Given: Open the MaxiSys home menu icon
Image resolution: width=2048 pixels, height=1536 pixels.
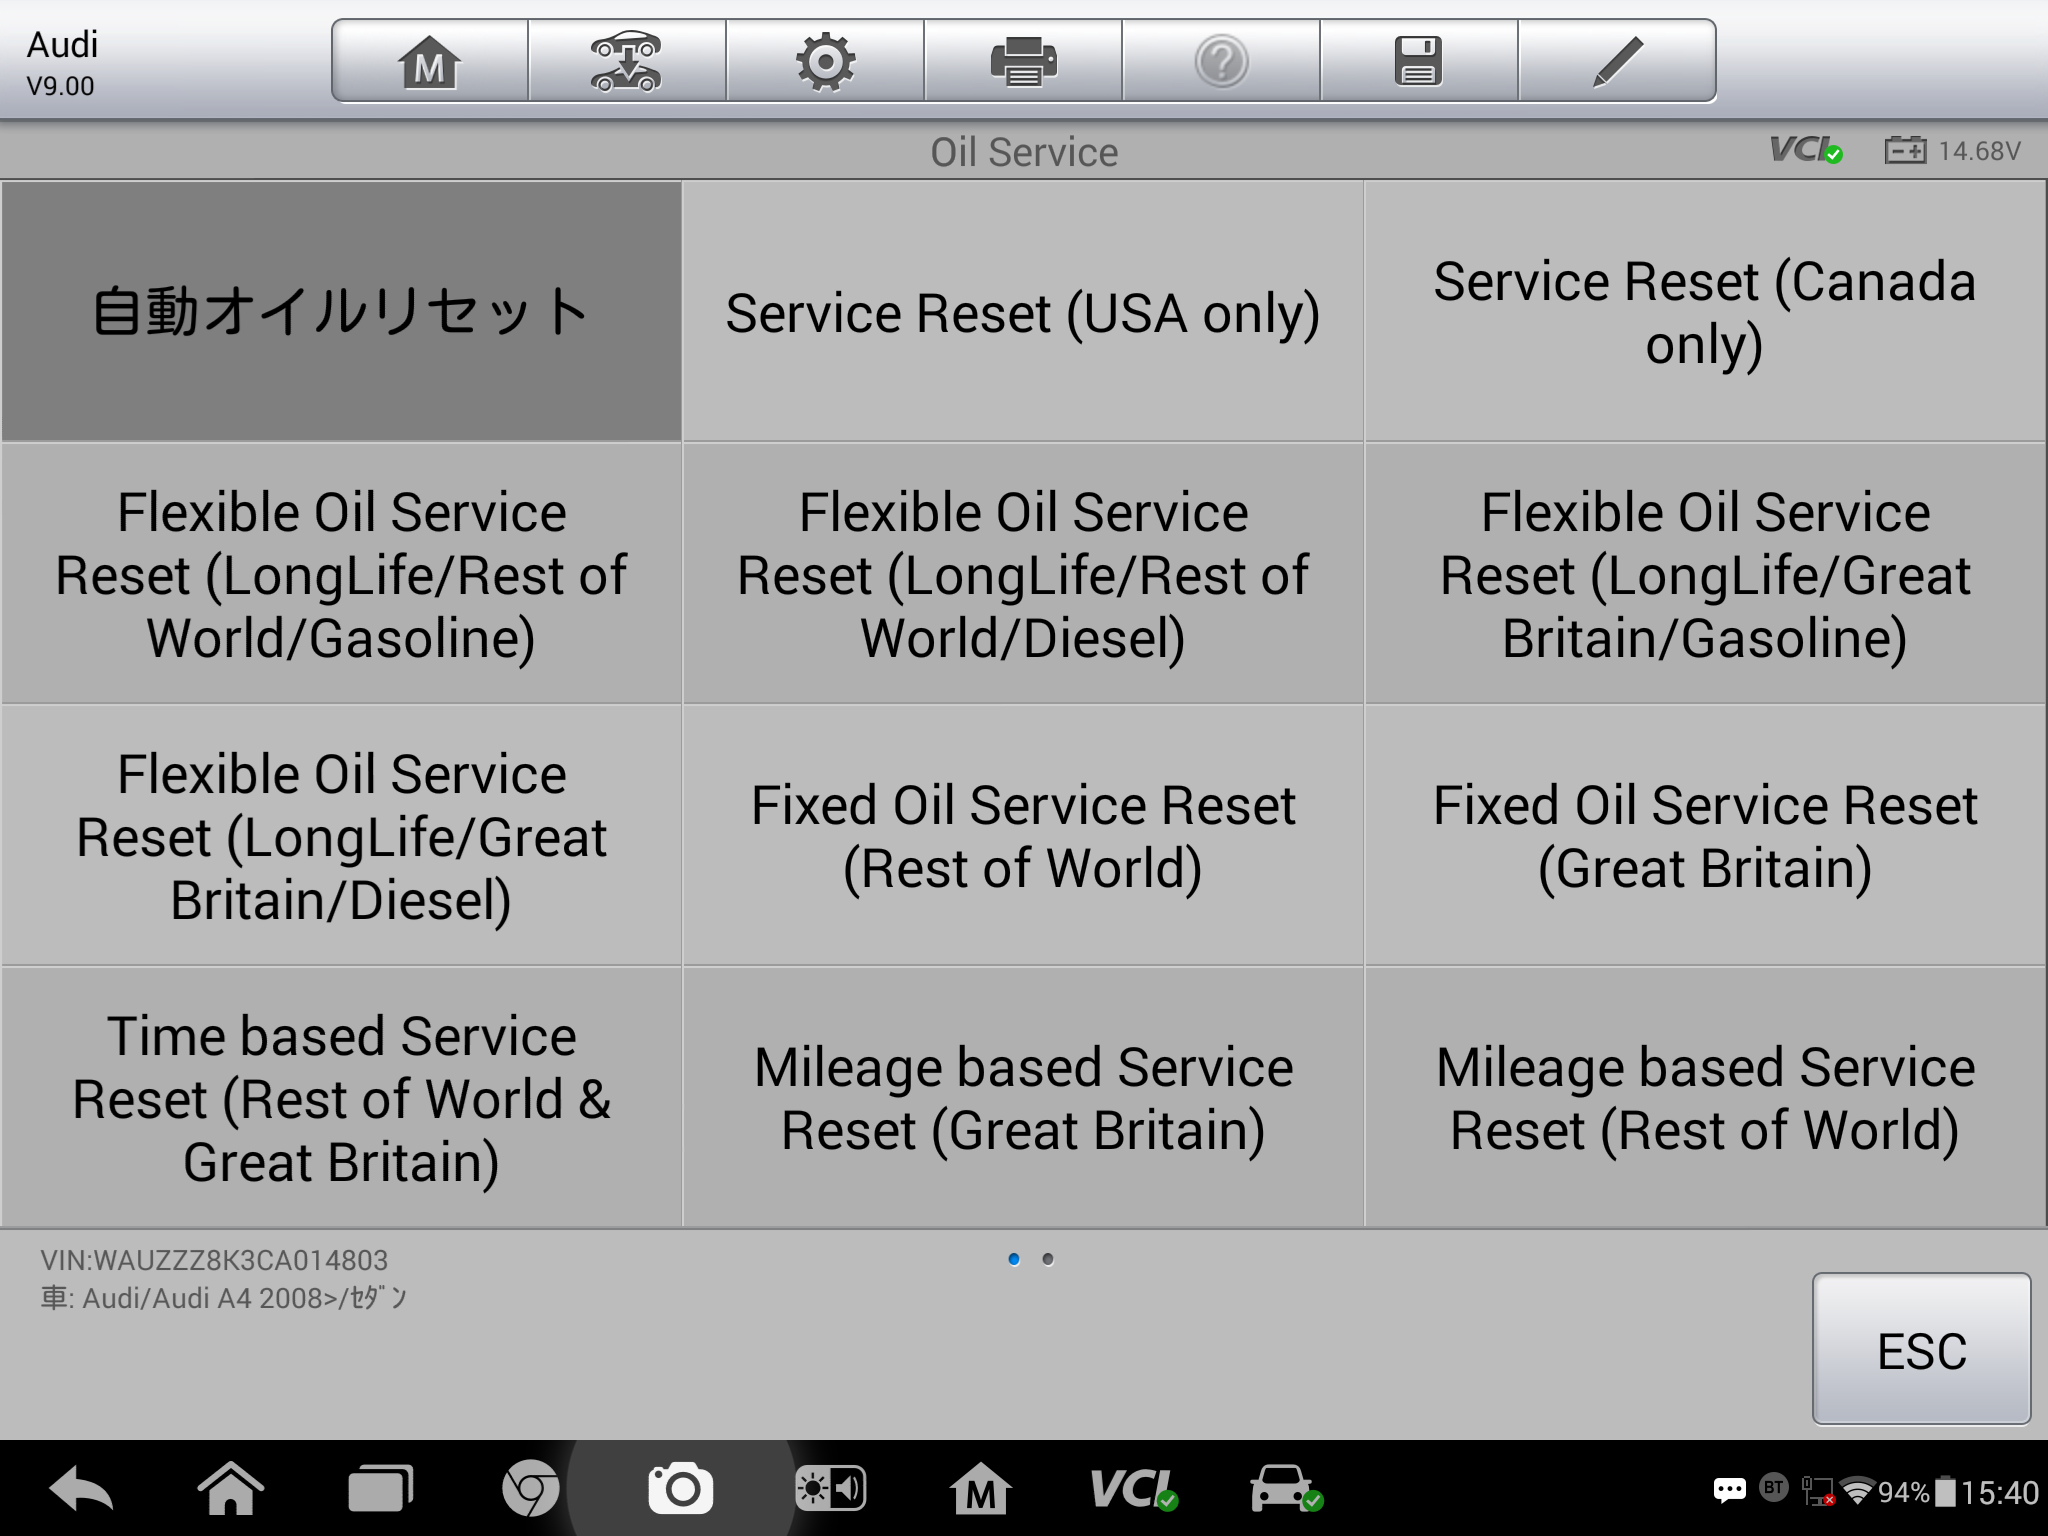Looking at the screenshot, I should 430,61.
